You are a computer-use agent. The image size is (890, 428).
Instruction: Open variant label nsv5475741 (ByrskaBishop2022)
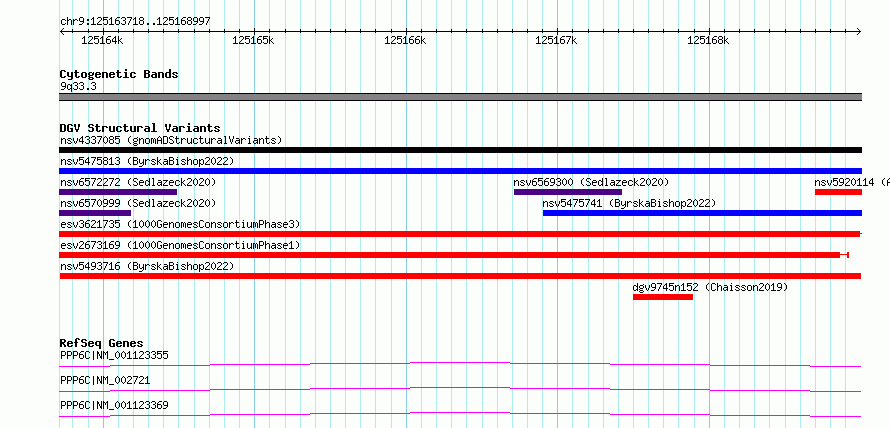[629, 203]
